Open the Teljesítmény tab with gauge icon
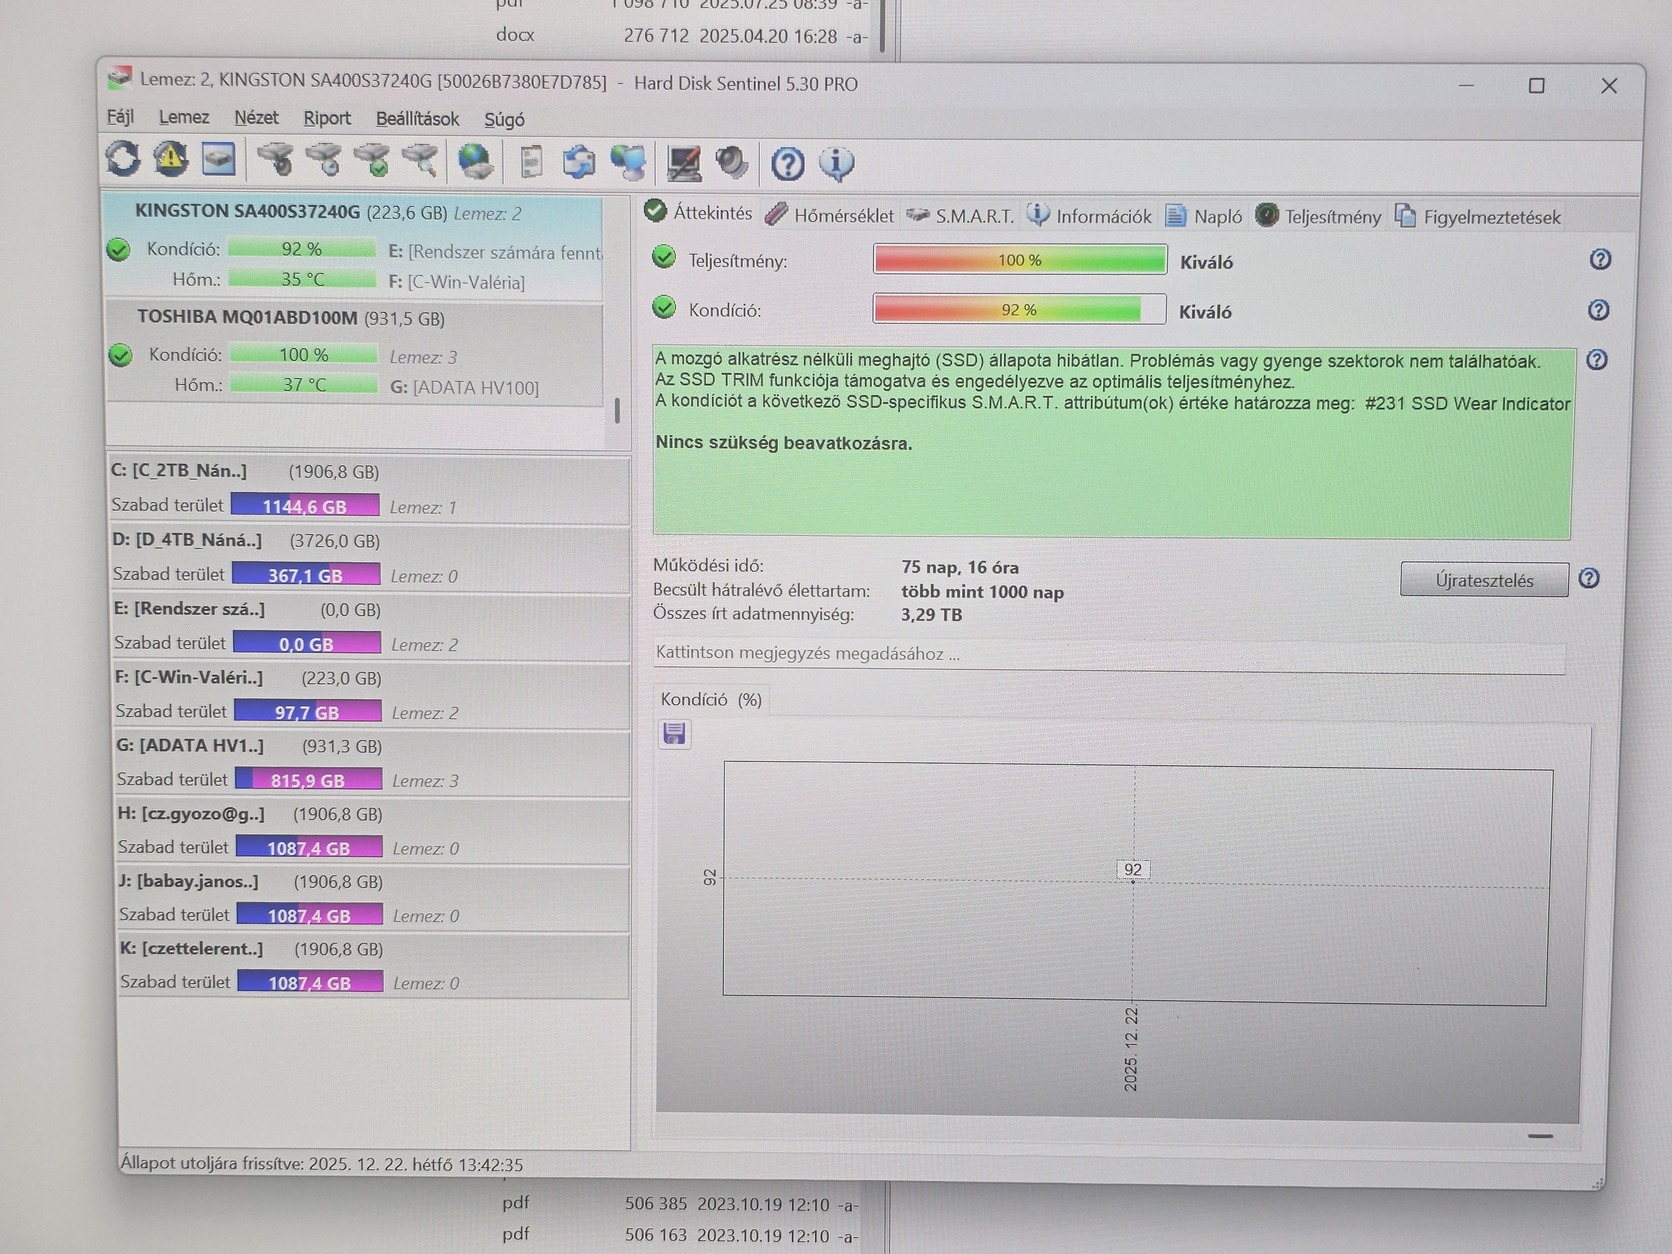The height and width of the screenshot is (1254, 1672). coord(1319,216)
